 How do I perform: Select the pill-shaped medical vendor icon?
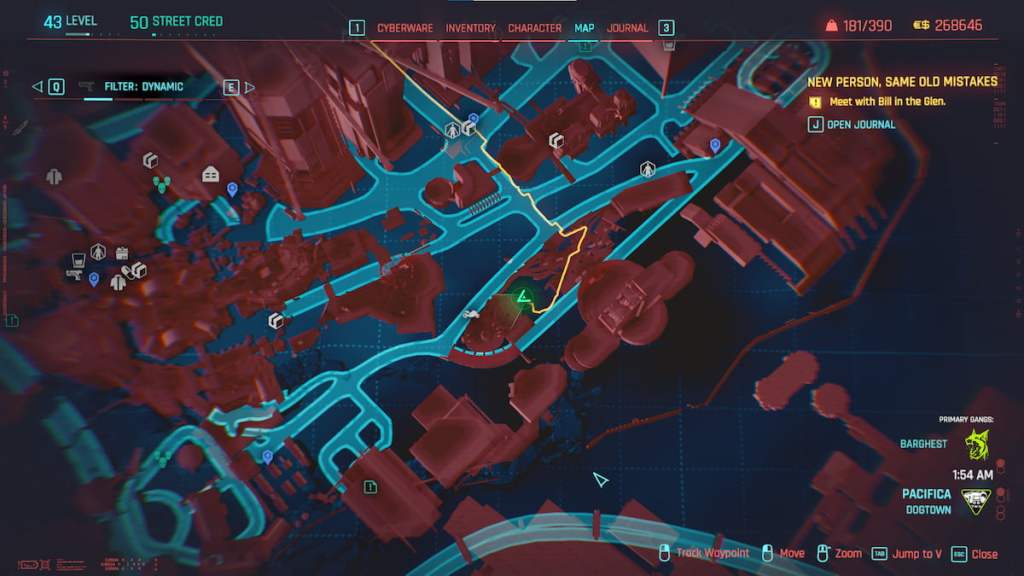pos(128,271)
